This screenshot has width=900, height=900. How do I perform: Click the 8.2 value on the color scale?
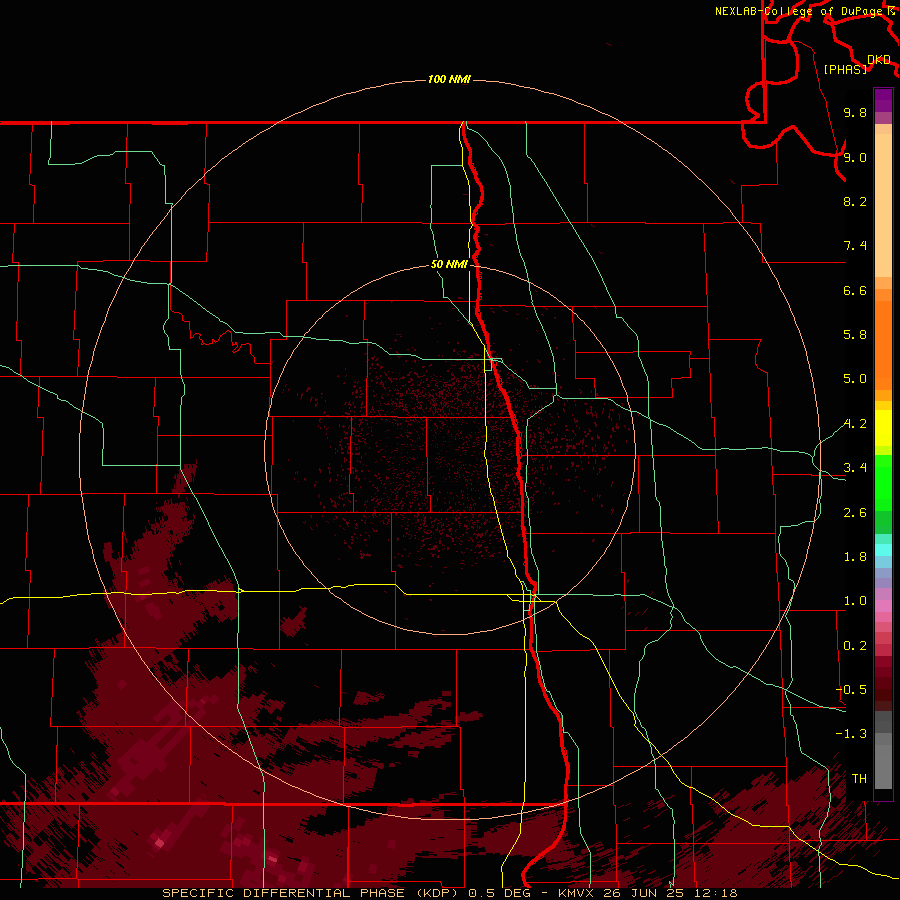click(855, 201)
